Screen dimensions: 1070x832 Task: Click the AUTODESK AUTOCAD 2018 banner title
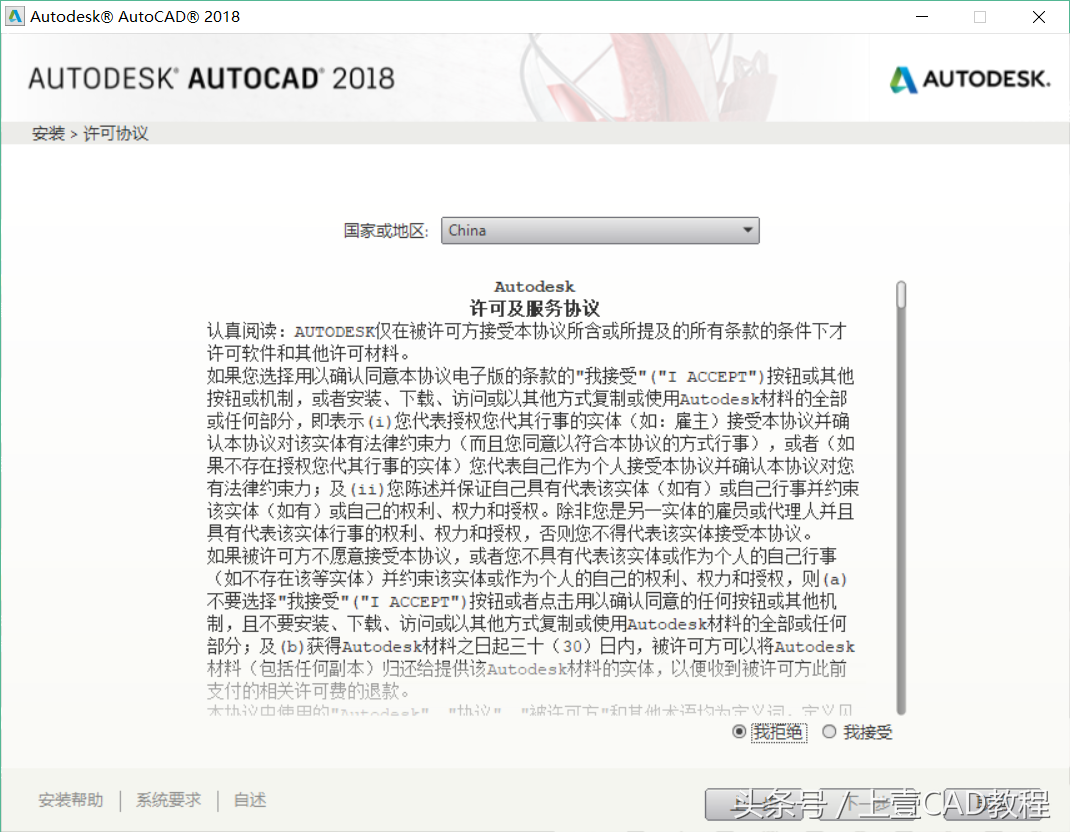point(212,78)
